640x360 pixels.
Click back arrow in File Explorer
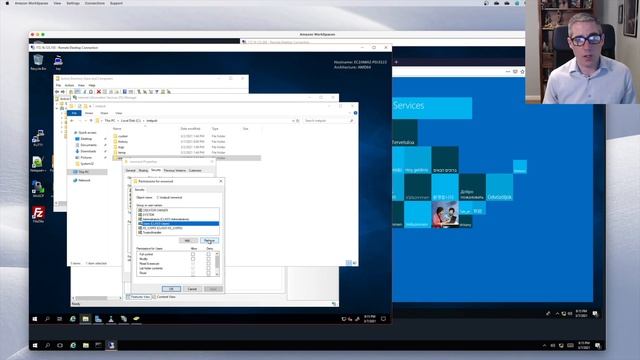coord(72,121)
